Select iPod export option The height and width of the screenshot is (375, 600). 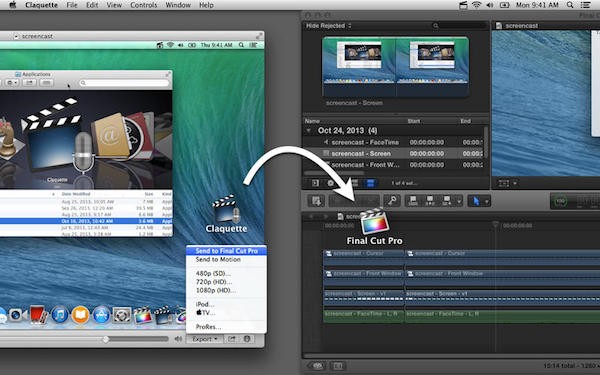pos(205,305)
